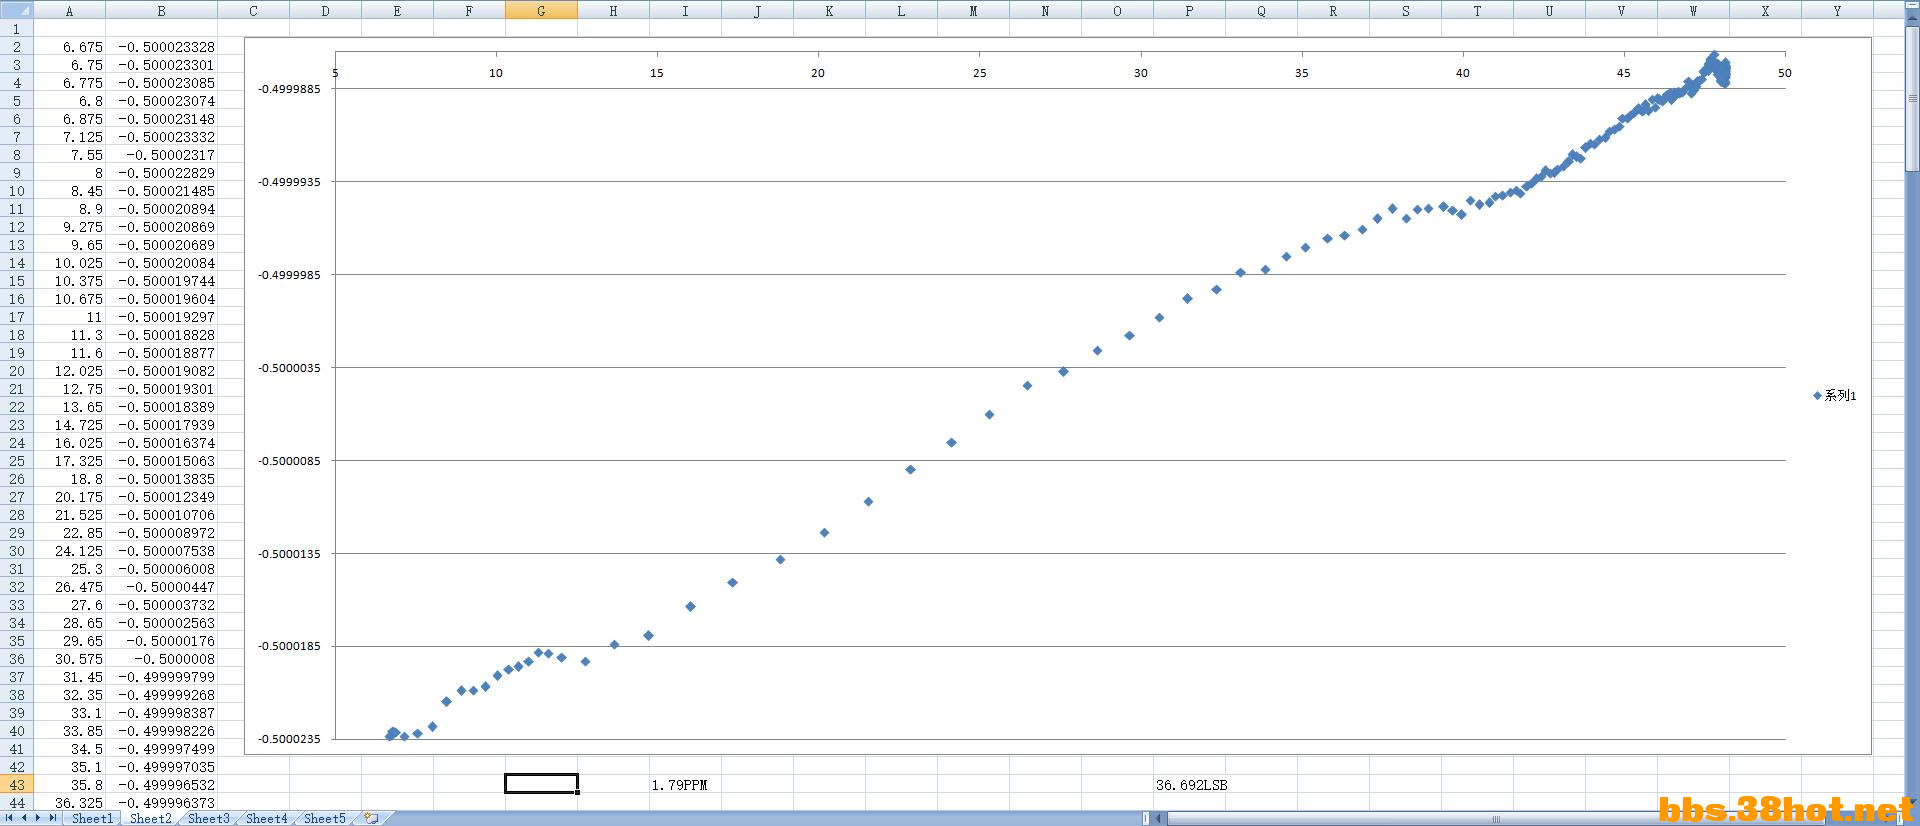This screenshot has width=1920, height=826.
Task: Select cell with value 33.85
Action: point(69,731)
